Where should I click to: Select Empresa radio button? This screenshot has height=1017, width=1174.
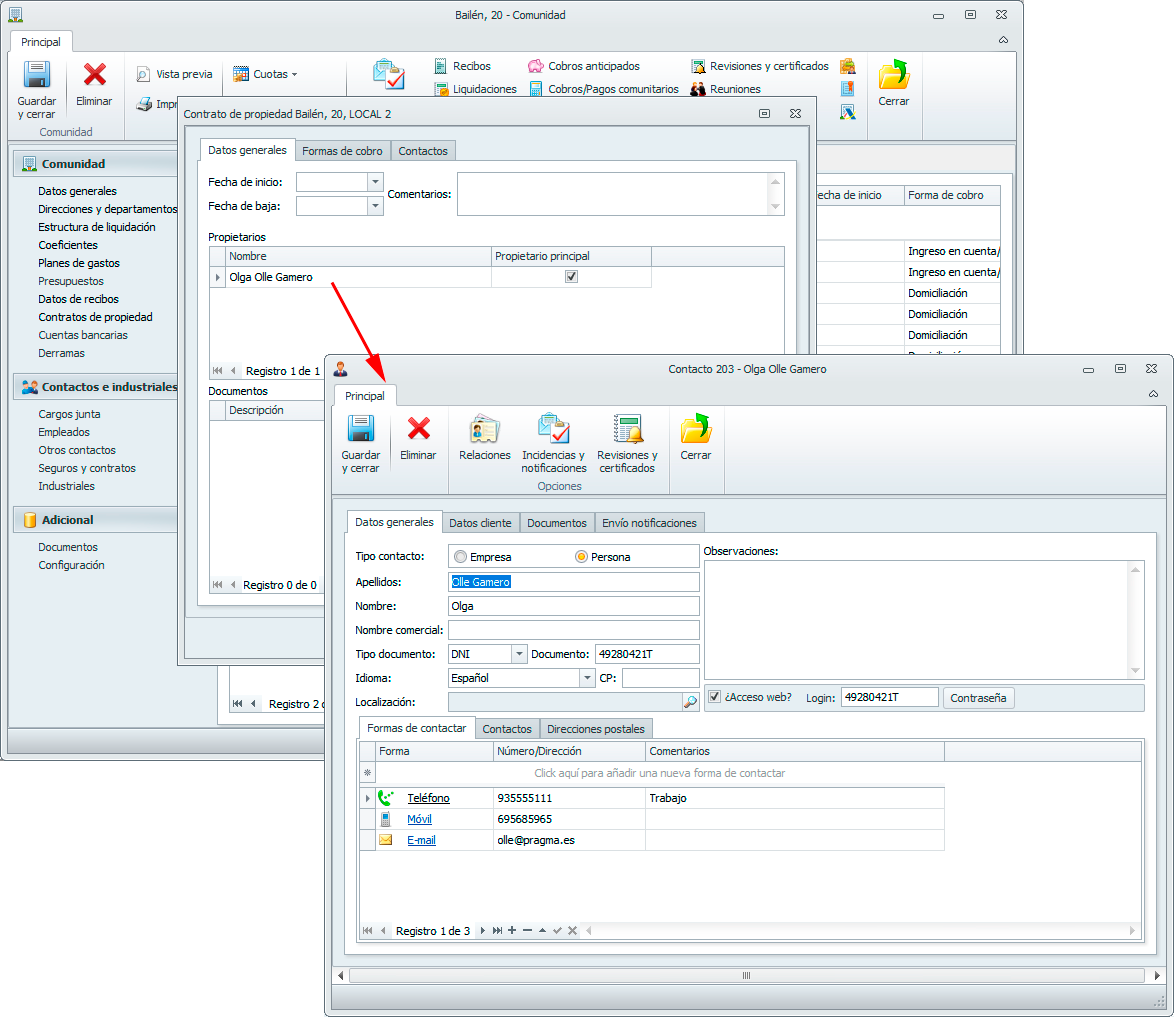tap(460, 556)
